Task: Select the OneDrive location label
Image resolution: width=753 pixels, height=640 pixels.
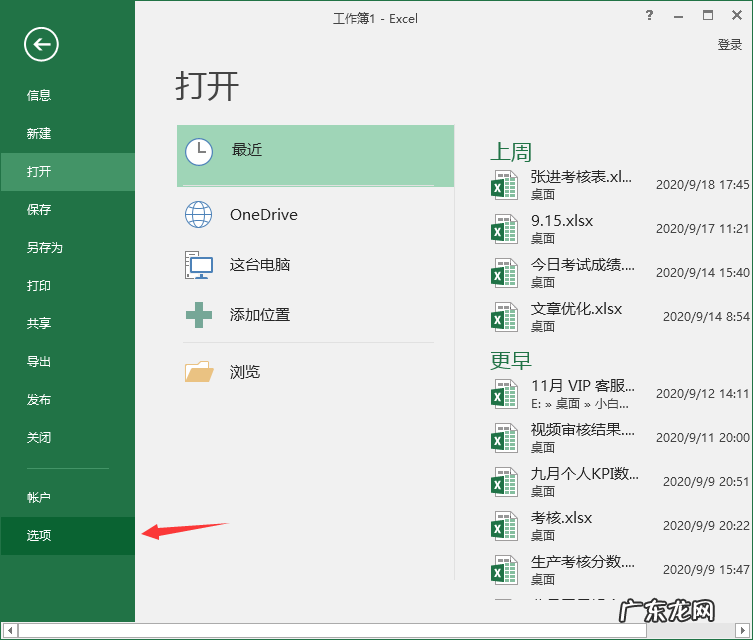Action: pos(264,215)
